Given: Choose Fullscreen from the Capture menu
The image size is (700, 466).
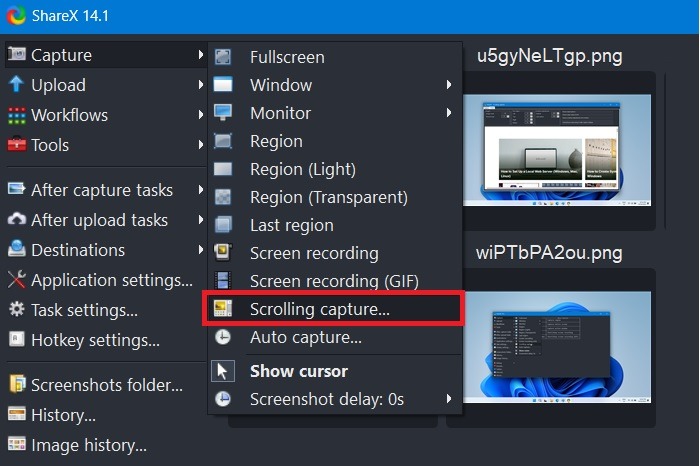Looking at the screenshot, I should pyautogui.click(x=335, y=57).
